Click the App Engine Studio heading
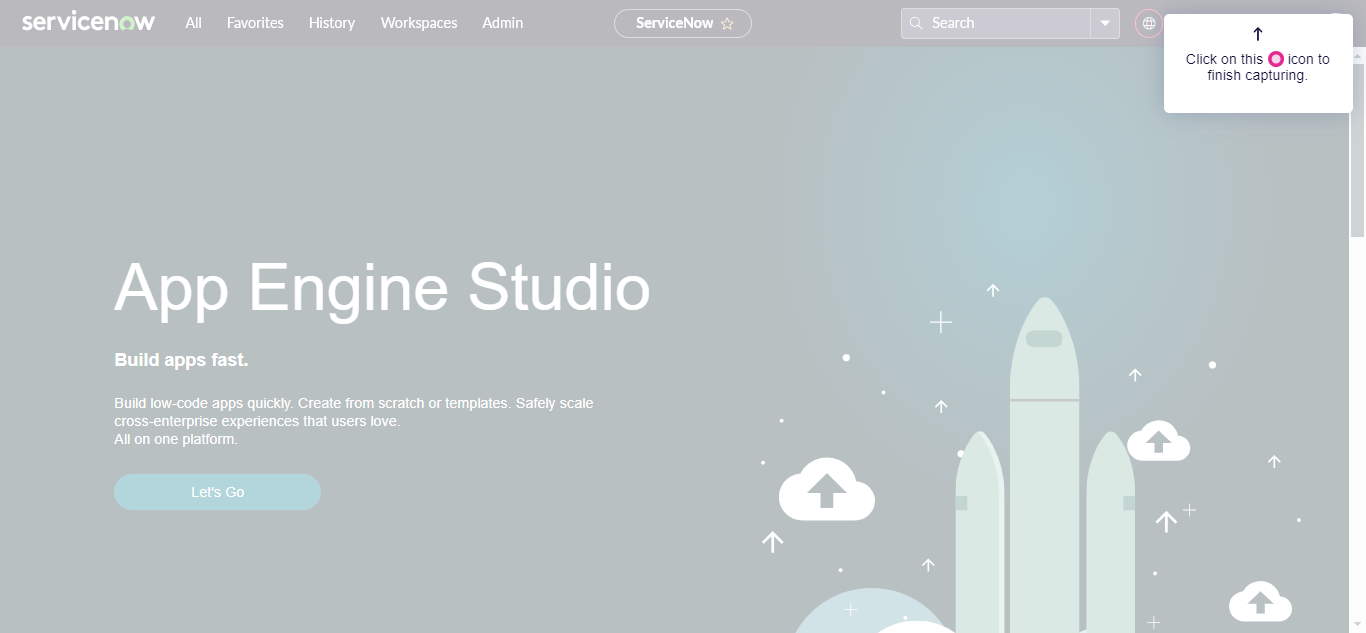The height and width of the screenshot is (633, 1366). coord(382,289)
